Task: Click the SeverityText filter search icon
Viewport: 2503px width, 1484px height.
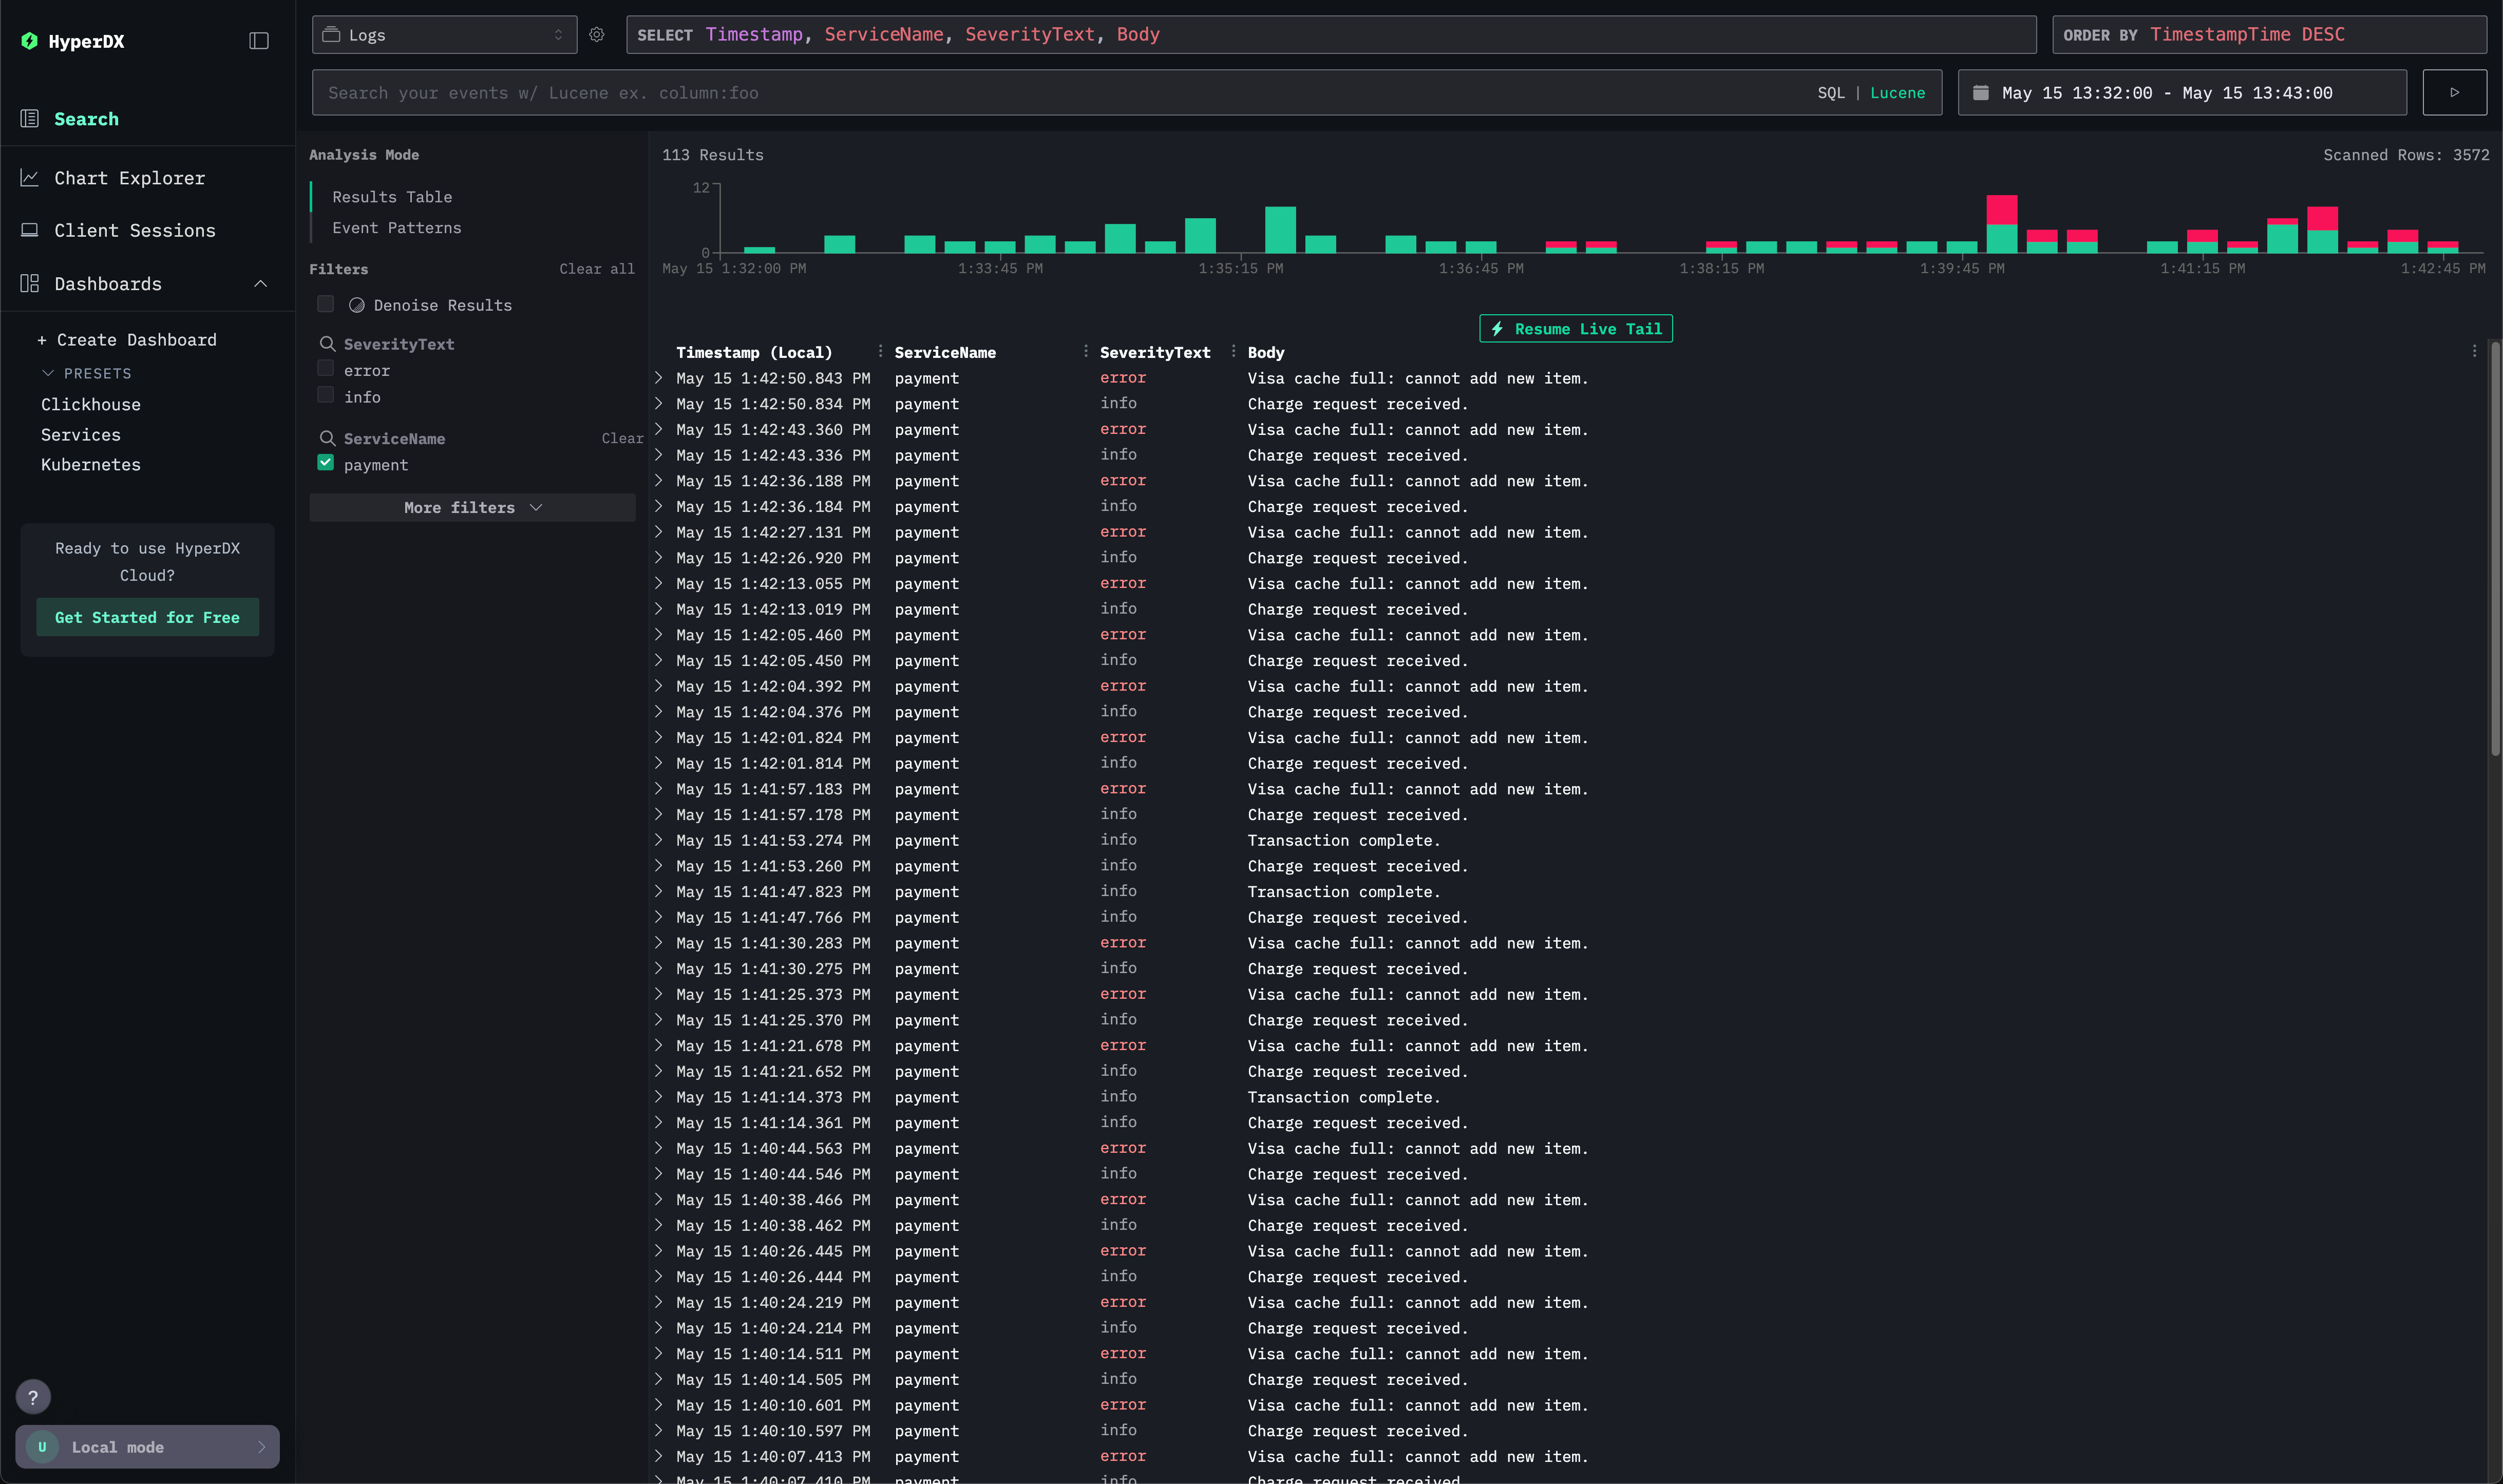Action: pyautogui.click(x=327, y=344)
